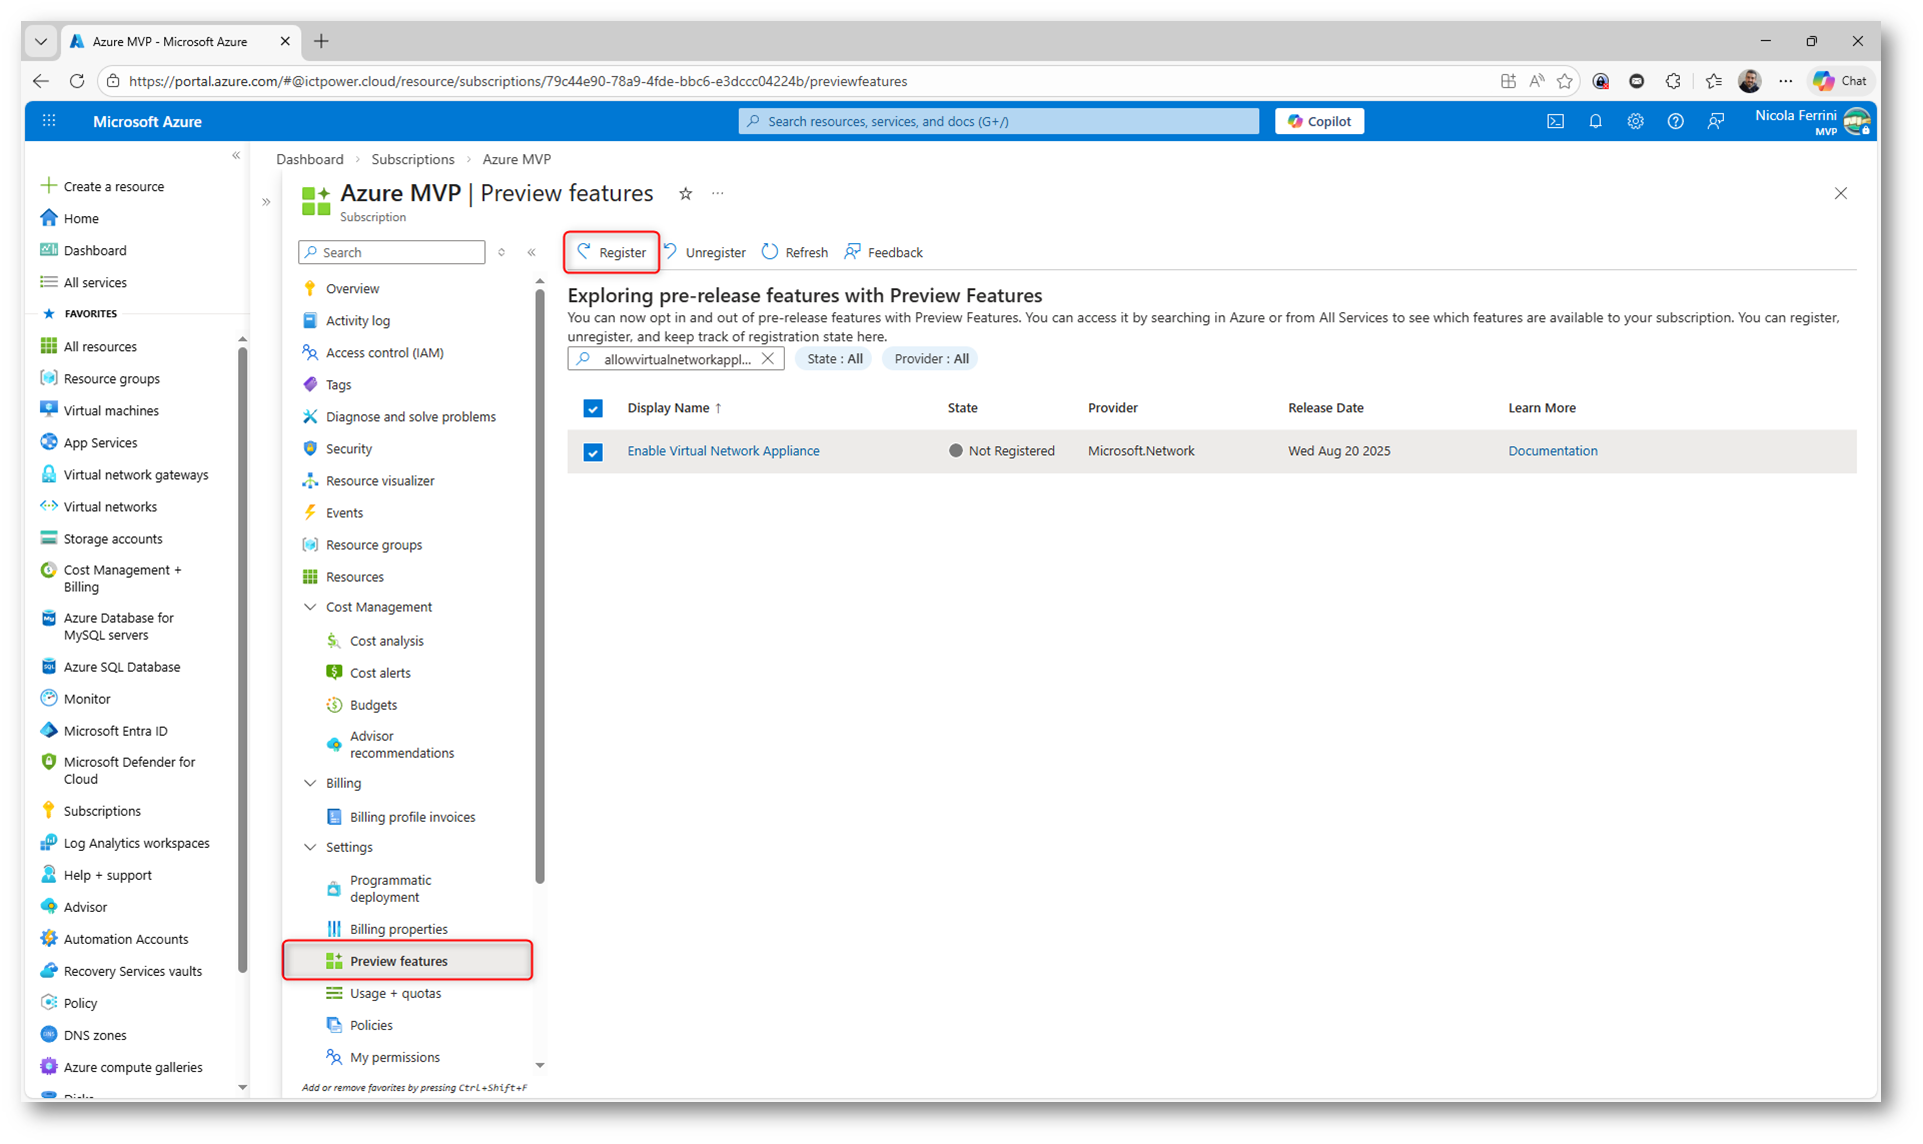Screen dimensions: 1923x1144
Task: Click the Refresh toolbar icon
Action: (770, 252)
